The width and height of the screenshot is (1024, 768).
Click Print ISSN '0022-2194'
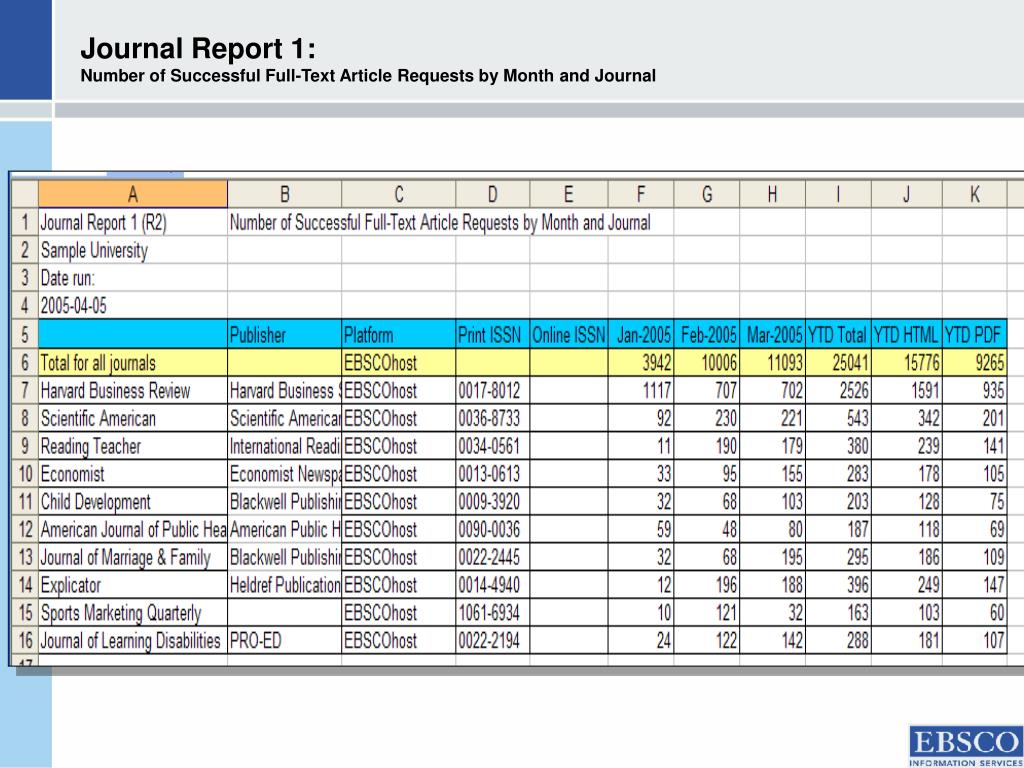pos(492,640)
